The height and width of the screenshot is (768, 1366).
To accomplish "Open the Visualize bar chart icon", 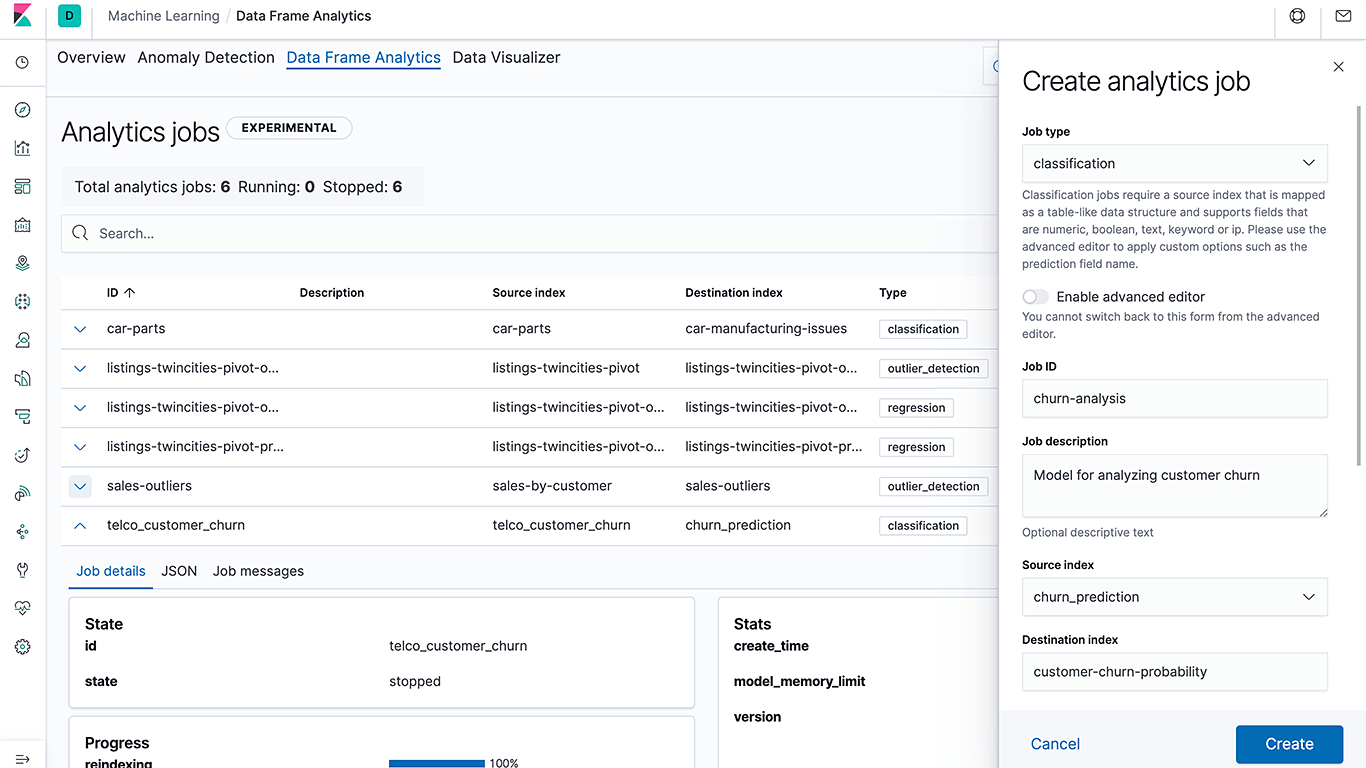I will click(22, 148).
